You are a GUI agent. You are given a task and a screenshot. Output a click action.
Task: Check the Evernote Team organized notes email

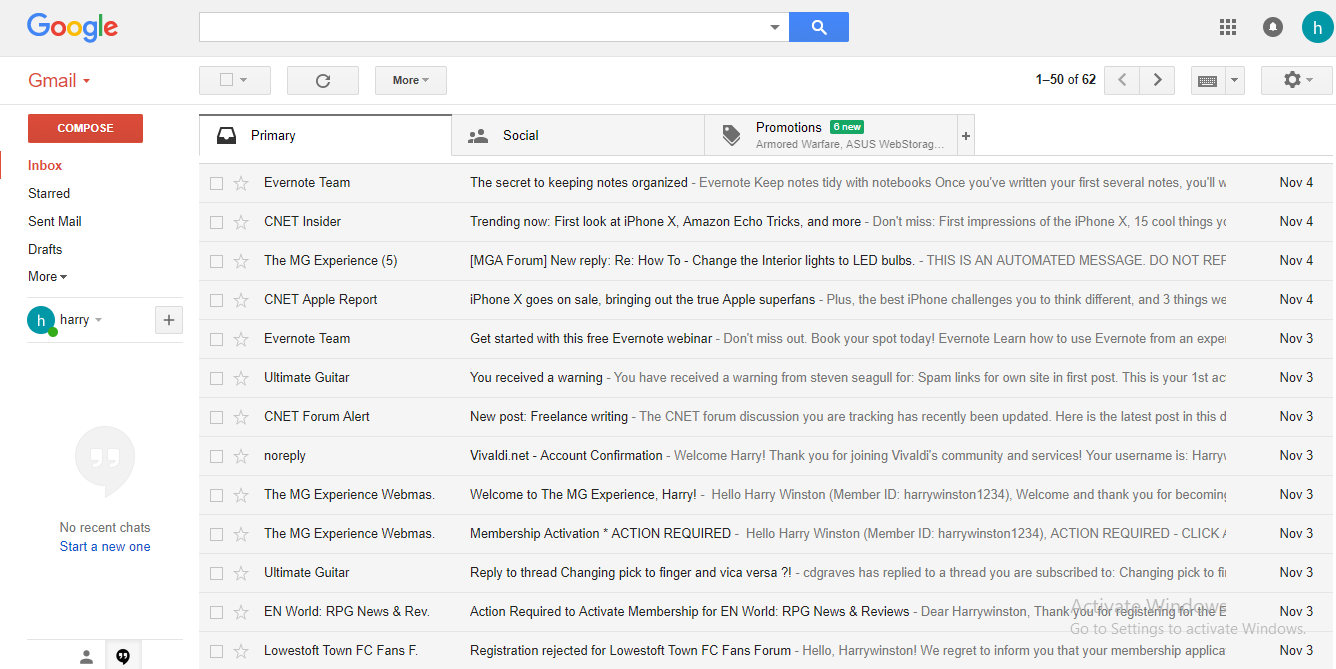(216, 183)
